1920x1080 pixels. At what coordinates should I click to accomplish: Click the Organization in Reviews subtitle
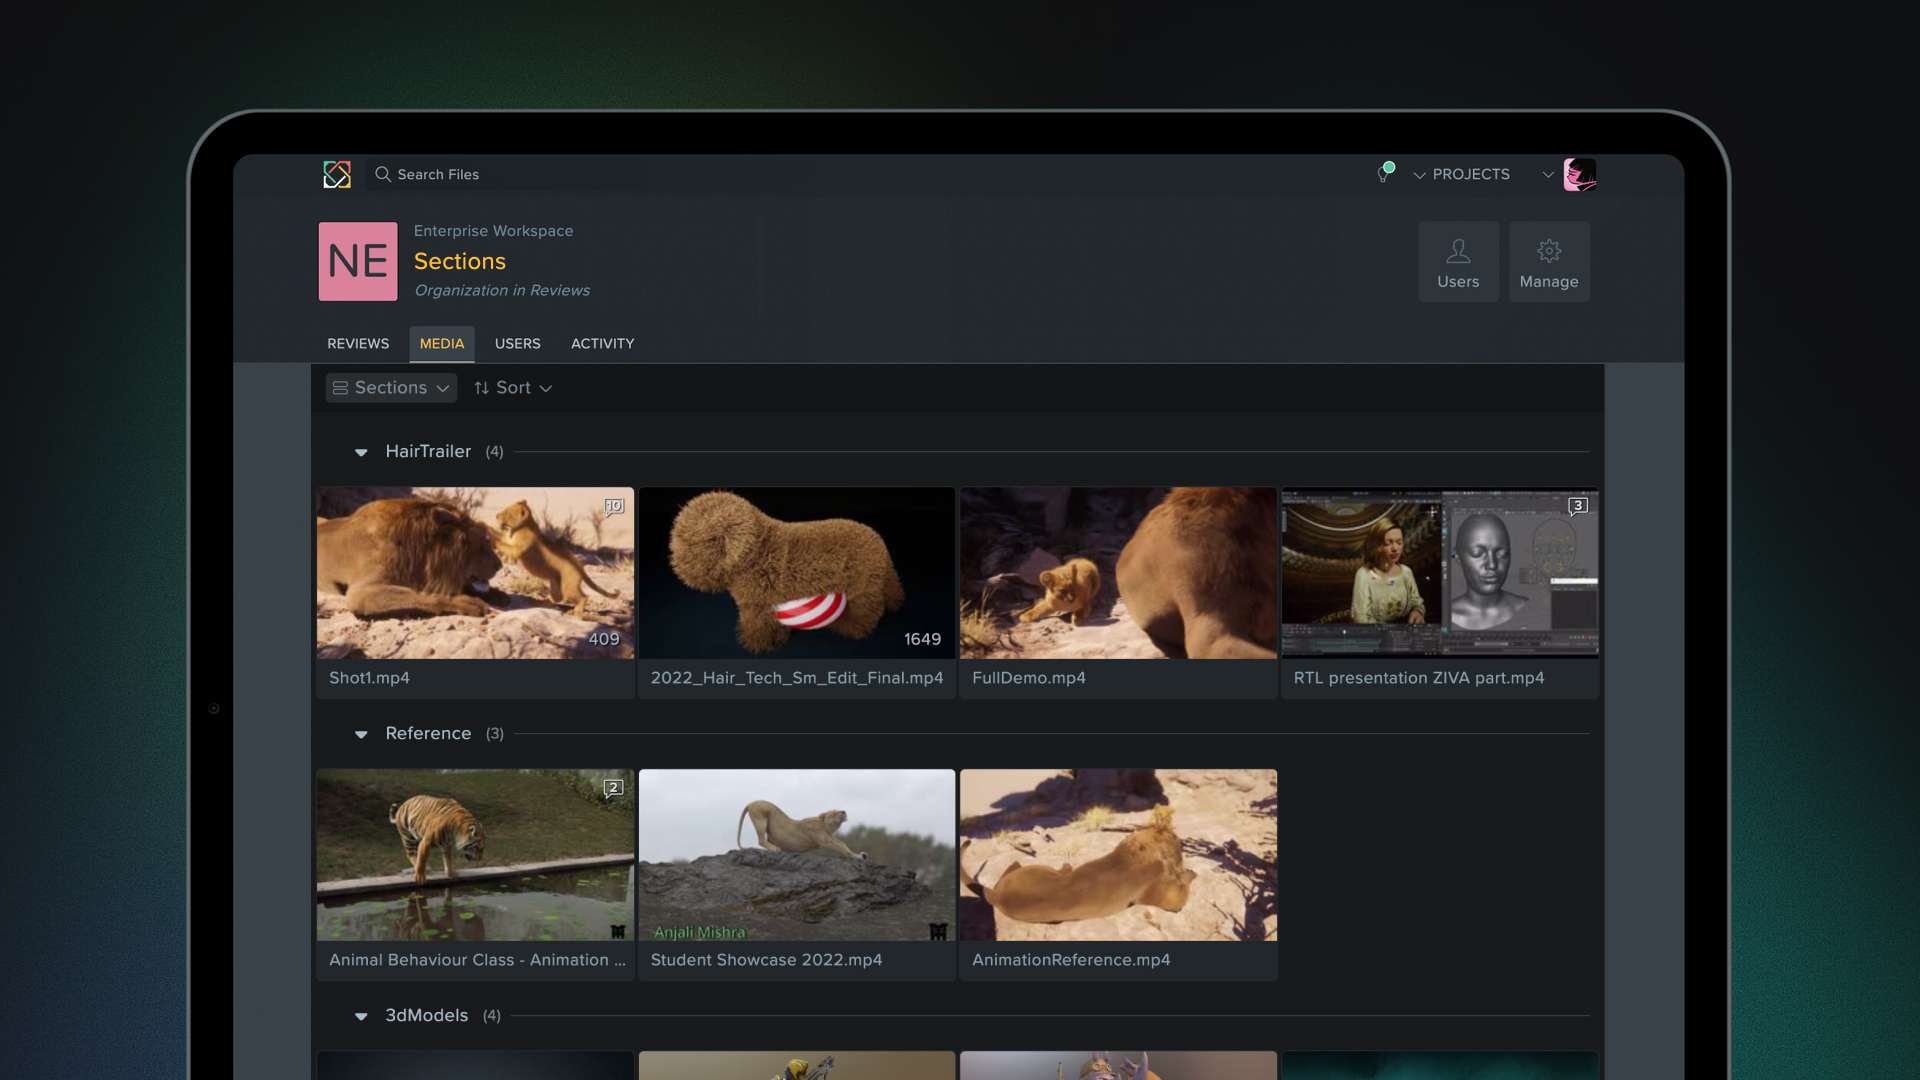[x=502, y=290]
